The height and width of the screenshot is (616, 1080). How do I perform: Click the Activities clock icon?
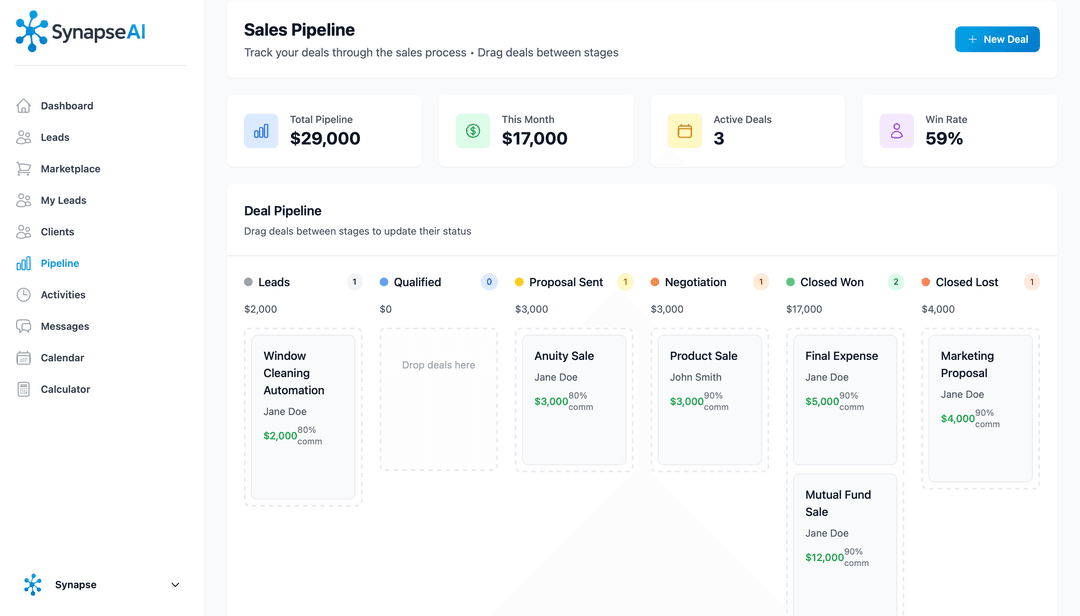coord(22,294)
